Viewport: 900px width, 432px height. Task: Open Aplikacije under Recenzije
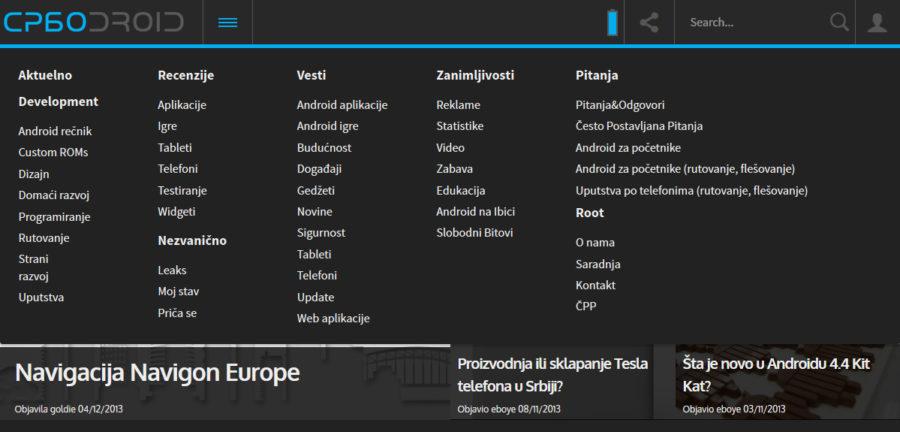[182, 105]
